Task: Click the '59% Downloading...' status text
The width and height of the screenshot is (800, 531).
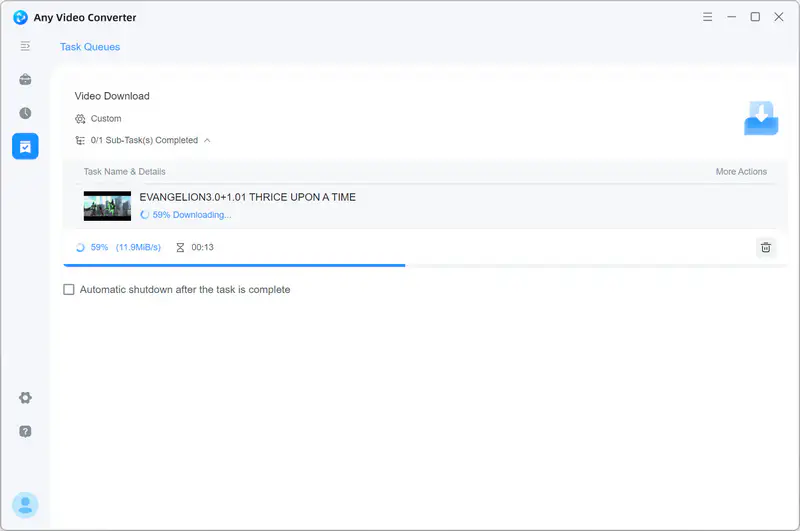Action: (192, 215)
